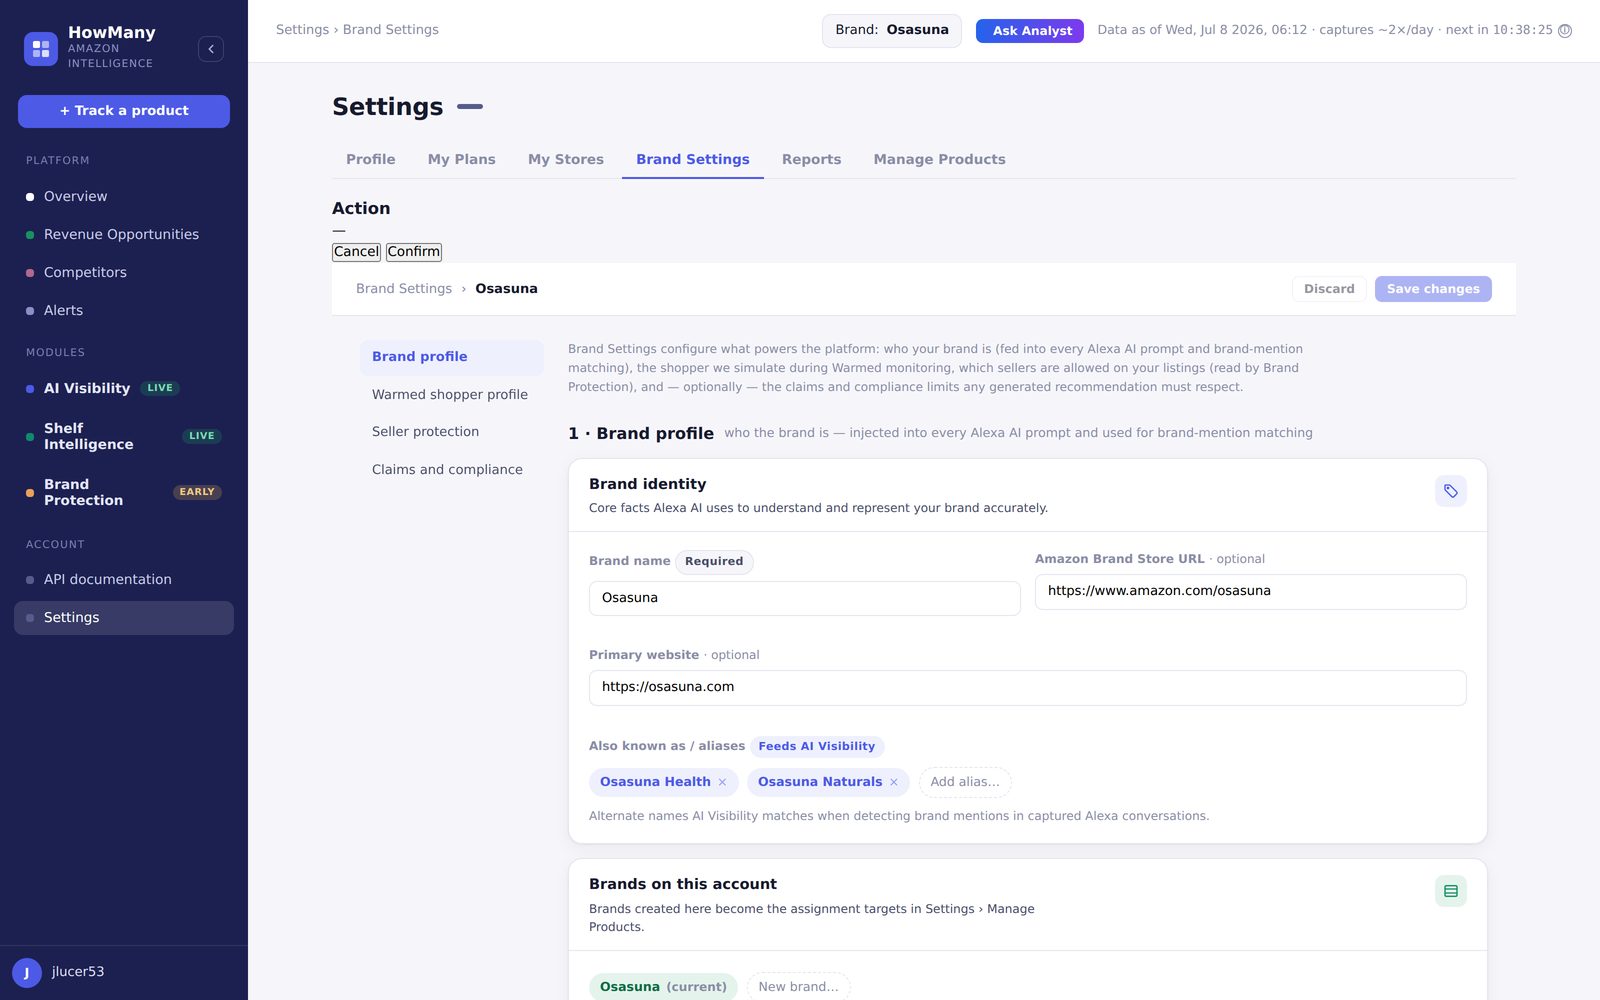Open Revenue Opportunities in the sidebar
1600x1000 pixels.
click(x=124, y=235)
